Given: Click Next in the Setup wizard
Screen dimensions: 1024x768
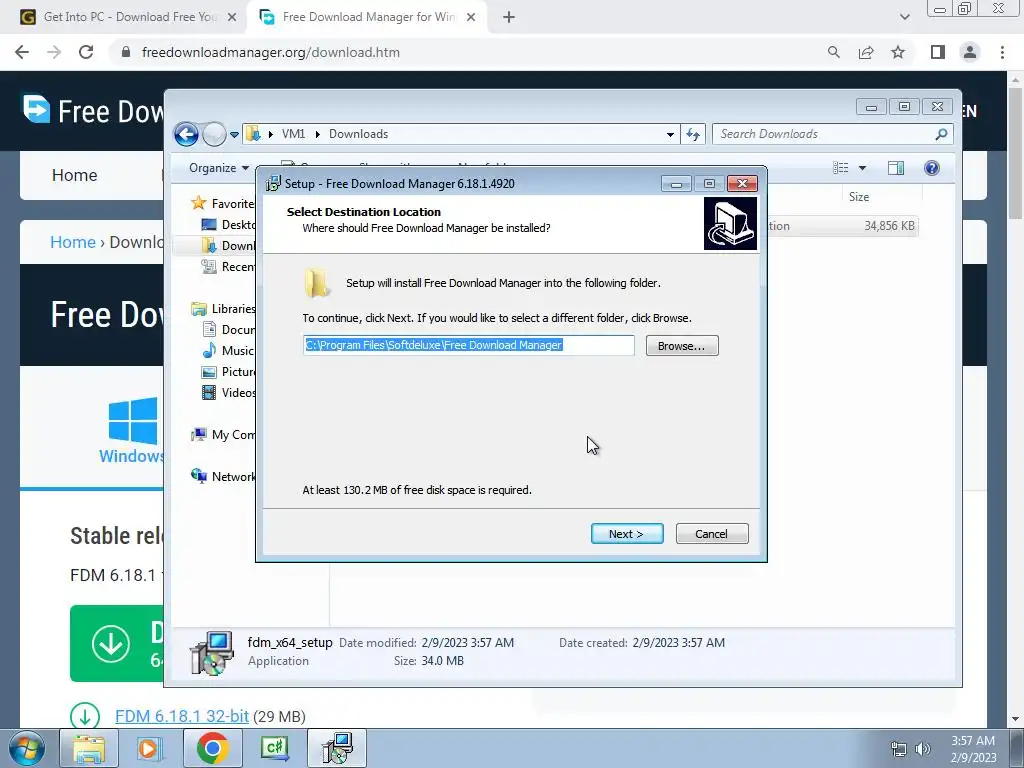Looking at the screenshot, I should (x=627, y=534).
